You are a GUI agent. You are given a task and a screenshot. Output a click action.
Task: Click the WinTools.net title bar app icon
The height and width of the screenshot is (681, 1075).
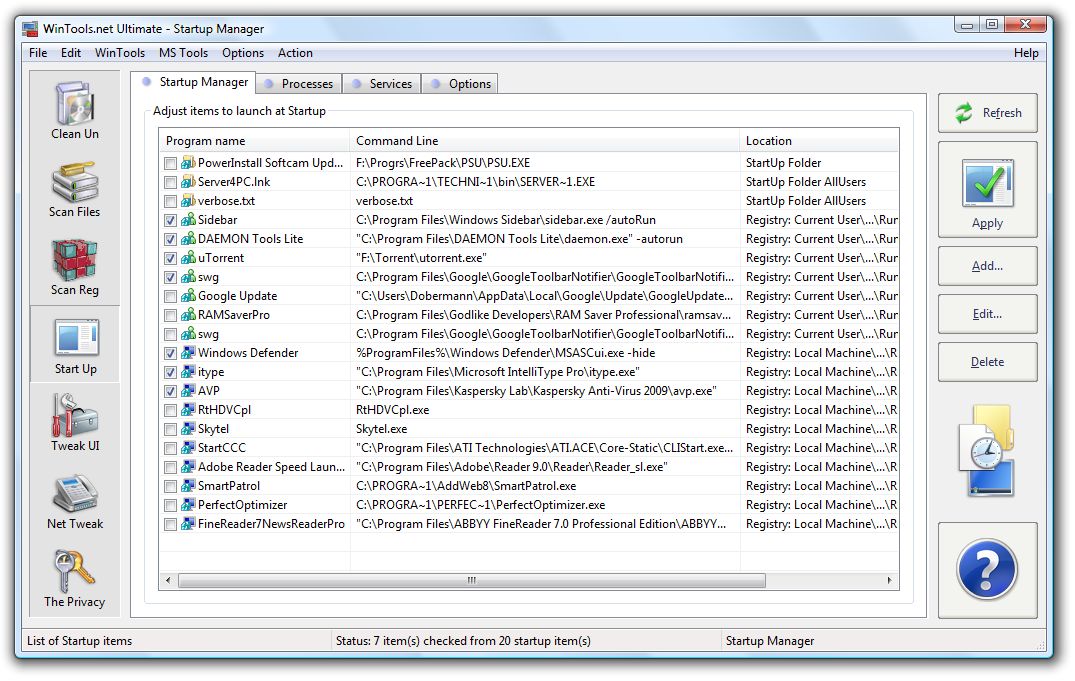click(29, 29)
